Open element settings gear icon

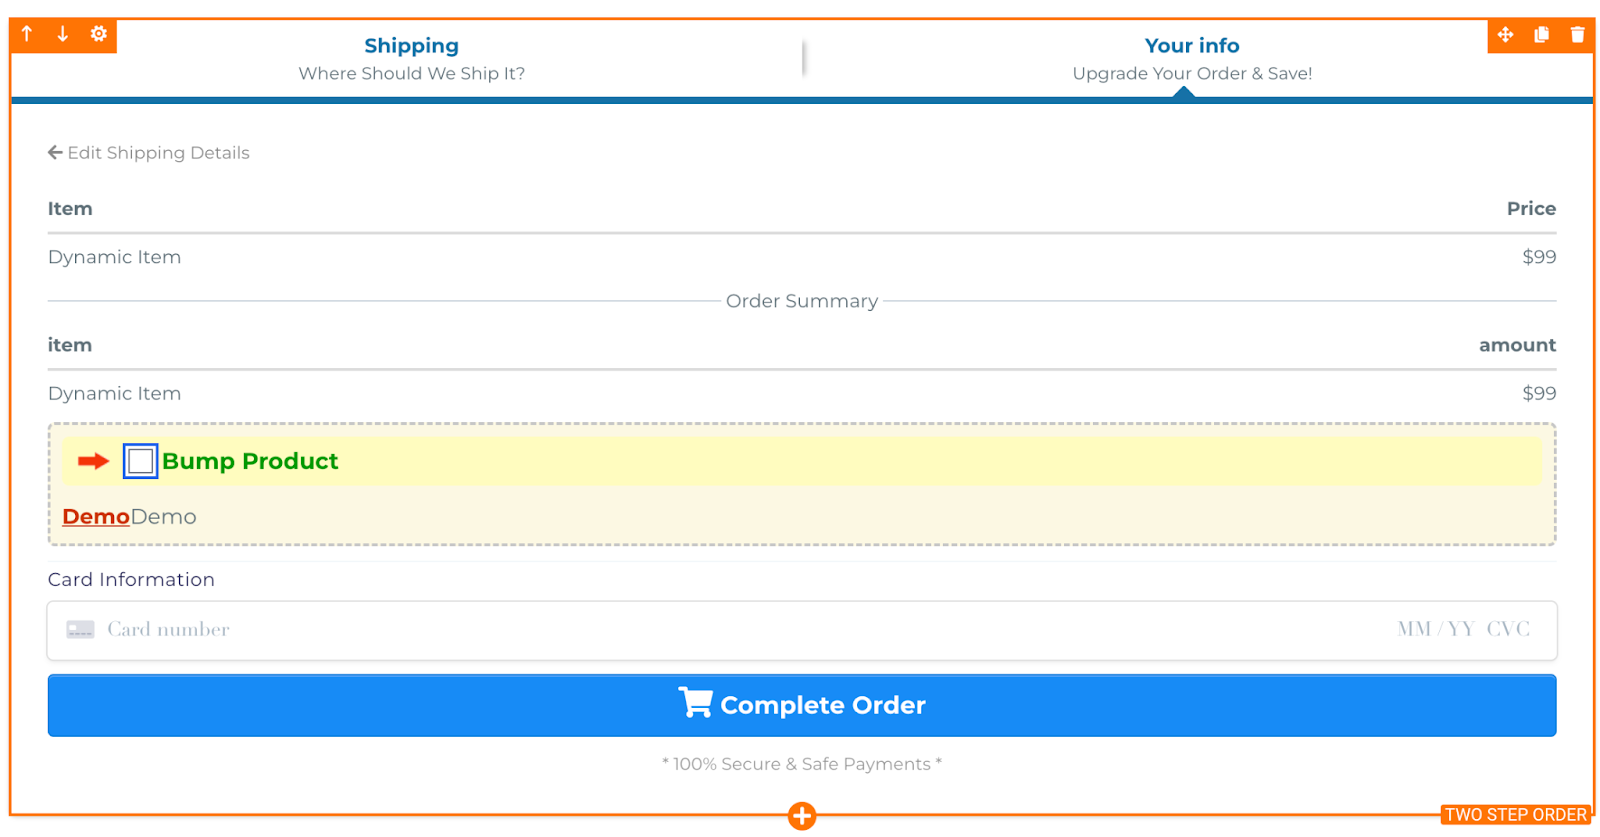tap(98, 34)
